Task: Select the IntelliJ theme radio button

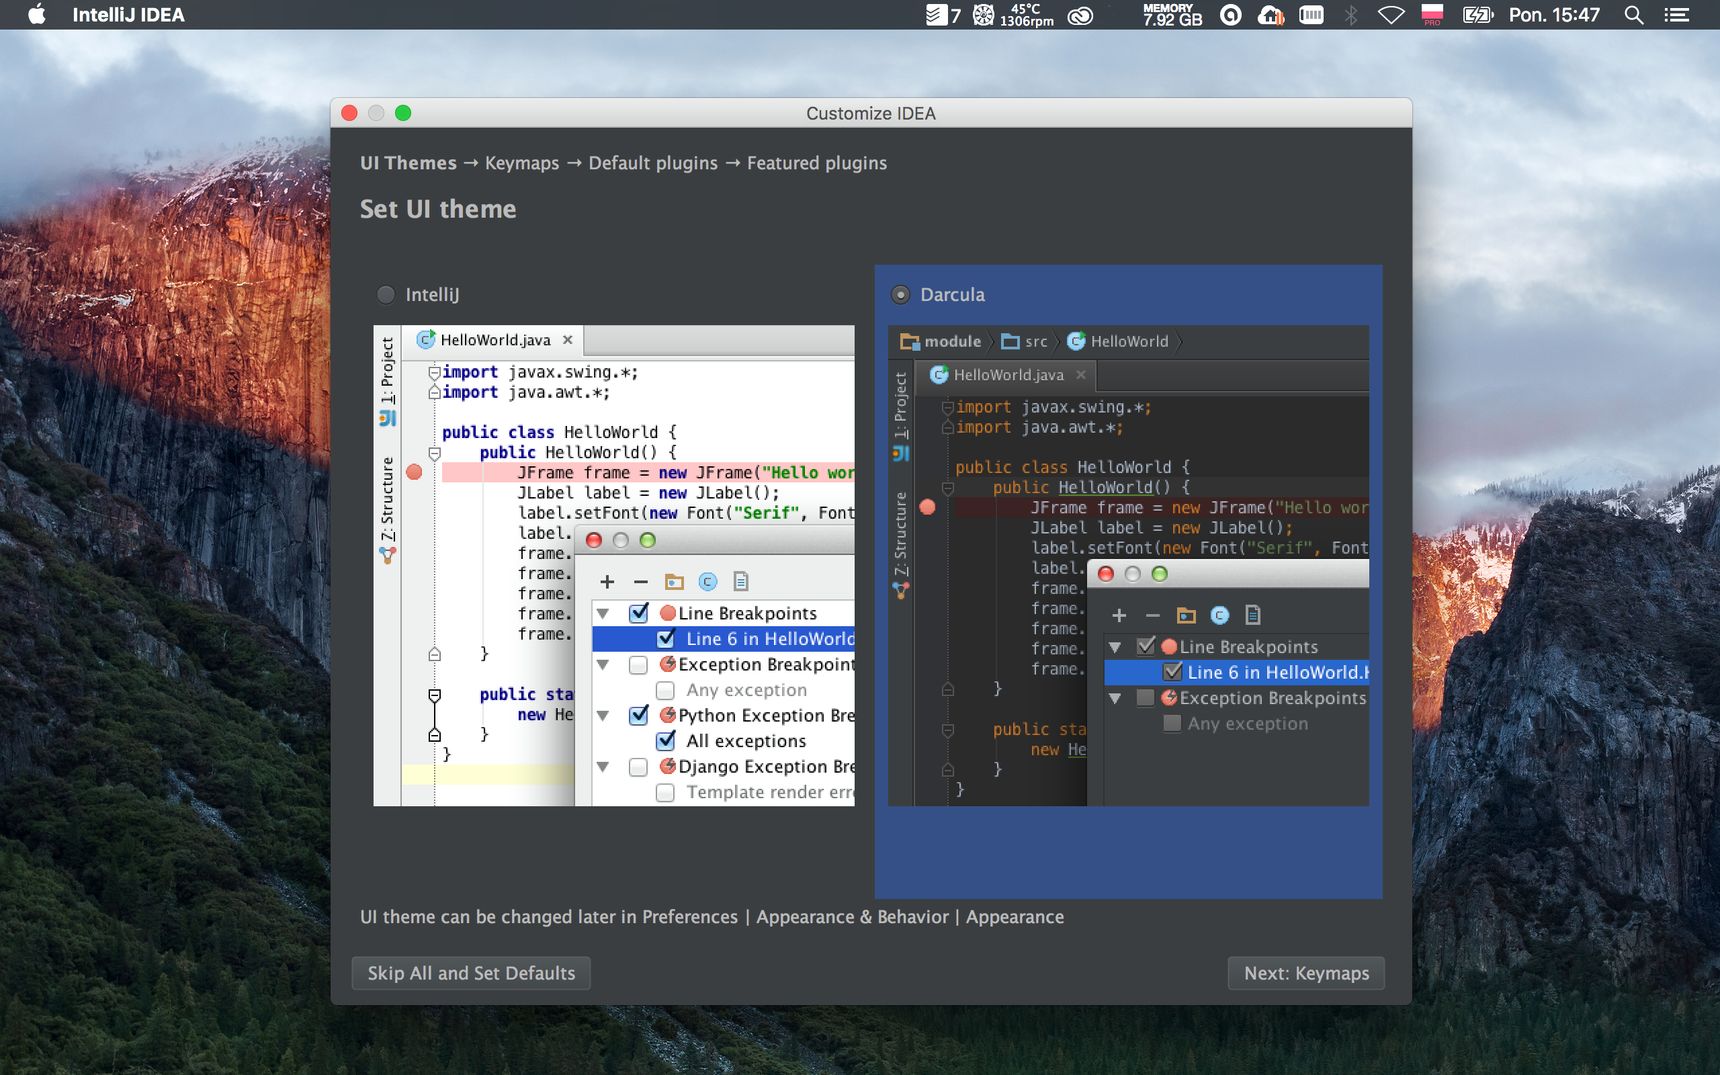Action: tap(386, 295)
